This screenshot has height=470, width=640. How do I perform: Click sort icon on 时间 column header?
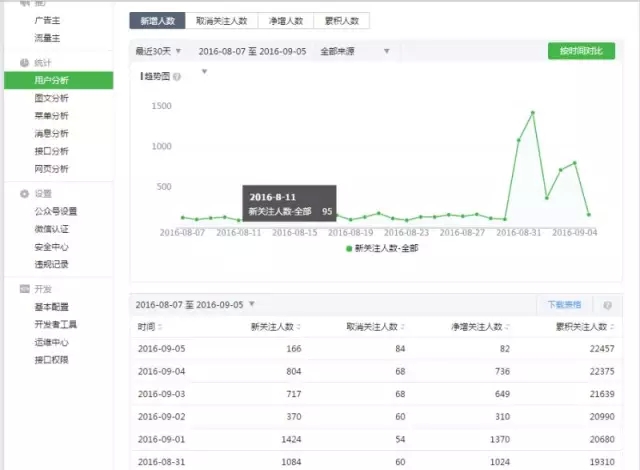pos(161,327)
